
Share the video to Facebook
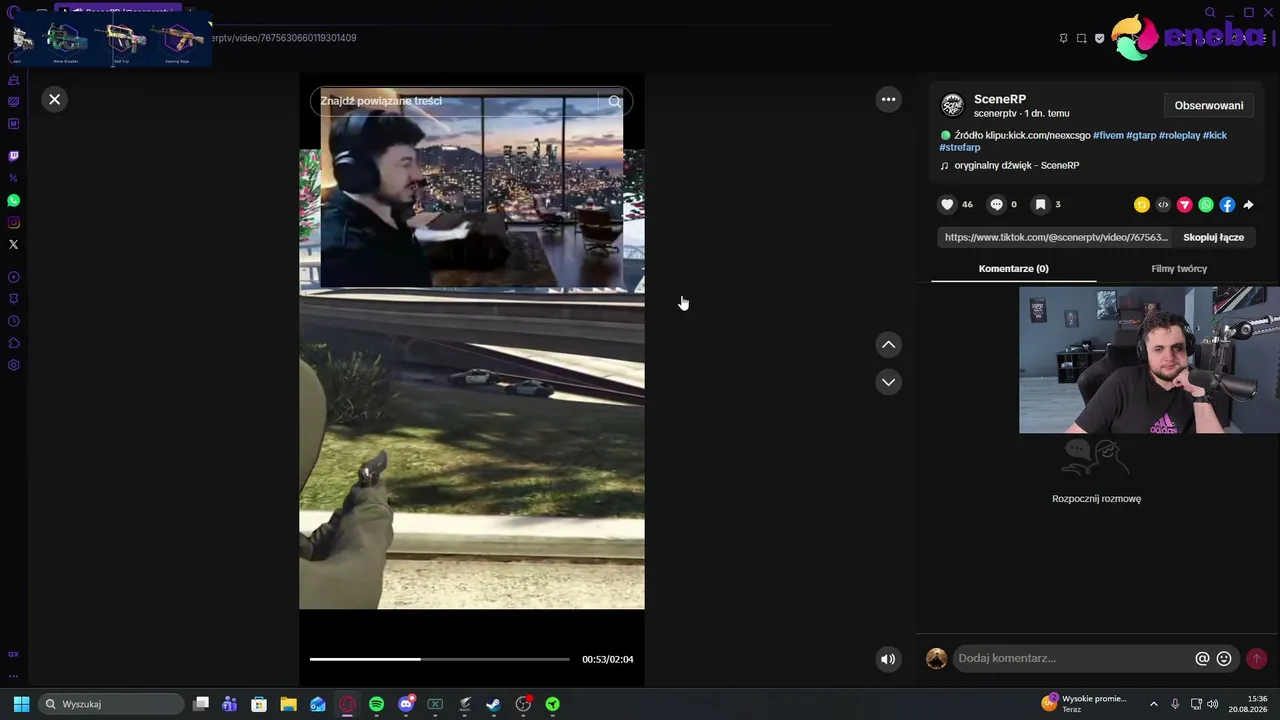(x=1227, y=205)
